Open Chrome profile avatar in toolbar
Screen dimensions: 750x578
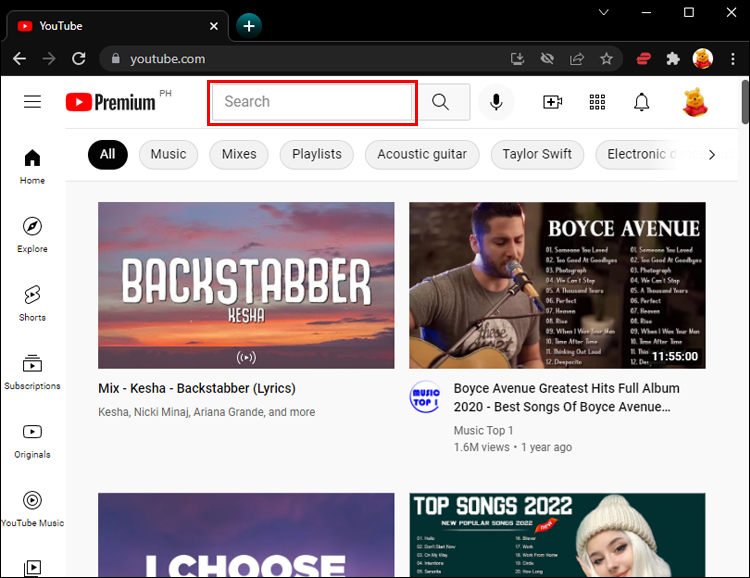(x=703, y=59)
